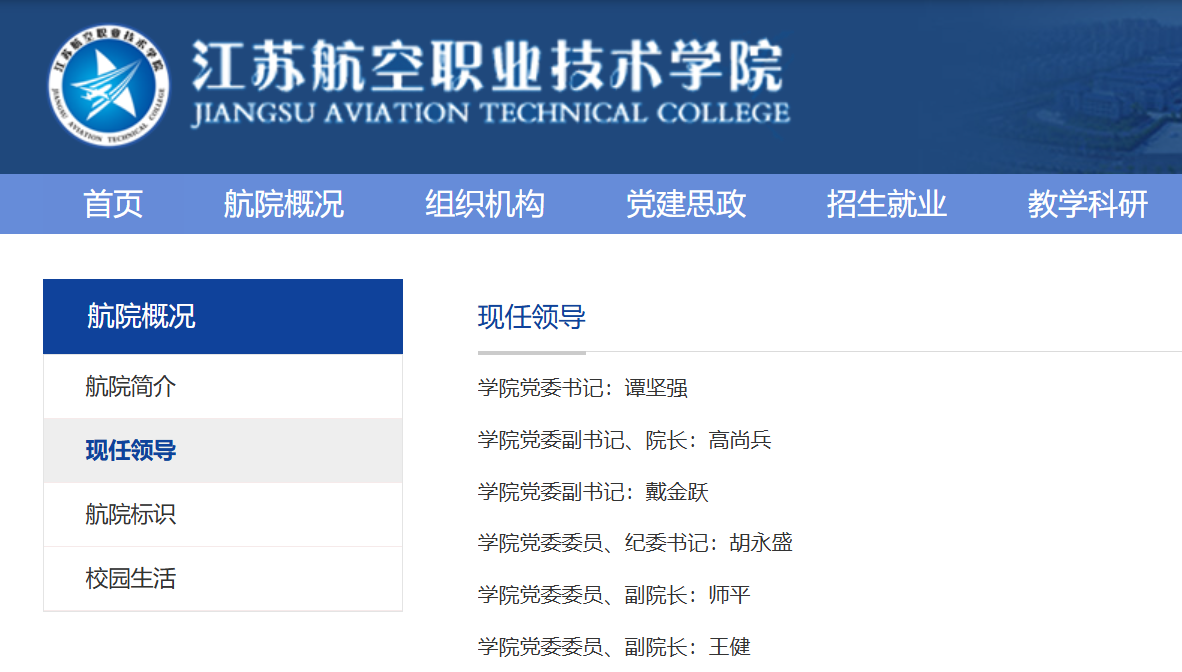Screen dimensions: 1182x672
Task: Open 航院概况 in the top navigation bar
Action: [x=283, y=204]
